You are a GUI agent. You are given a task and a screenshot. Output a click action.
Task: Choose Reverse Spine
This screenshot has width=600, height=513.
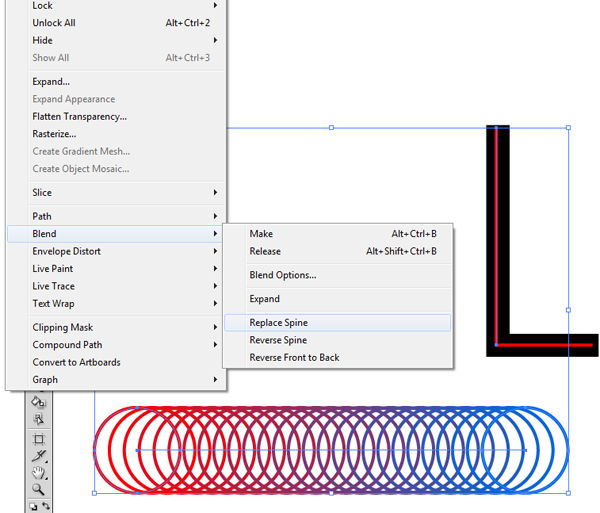[338, 340]
